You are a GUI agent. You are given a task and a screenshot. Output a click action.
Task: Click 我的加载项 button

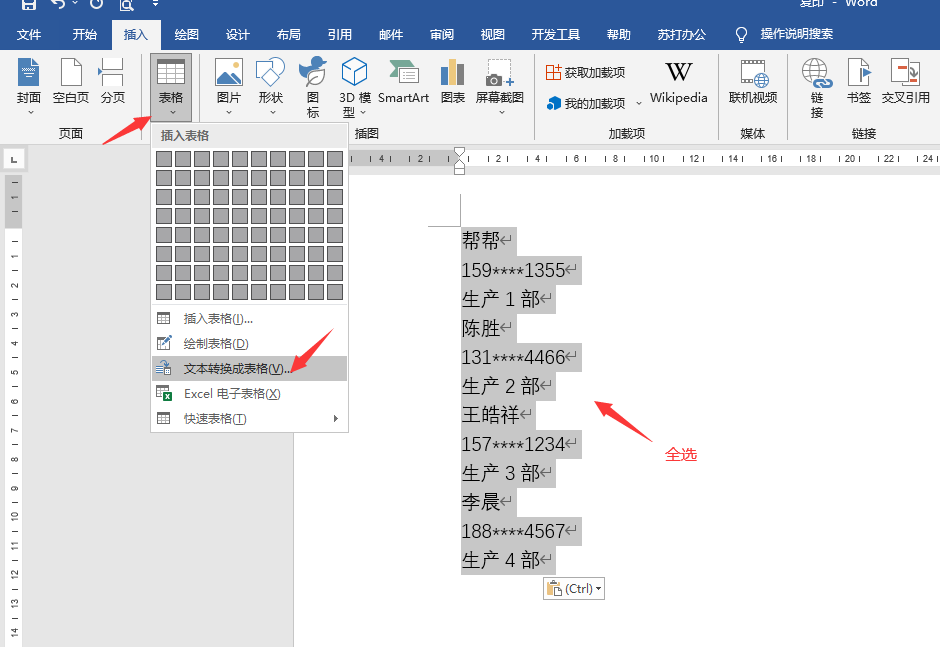tap(586, 103)
